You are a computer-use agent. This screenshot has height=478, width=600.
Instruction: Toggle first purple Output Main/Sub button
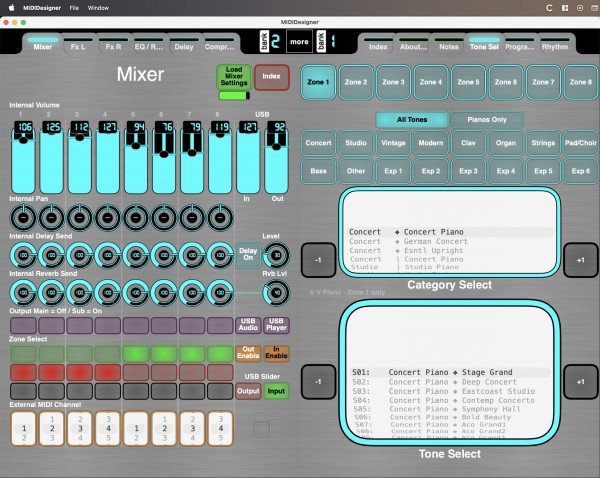pos(23,325)
